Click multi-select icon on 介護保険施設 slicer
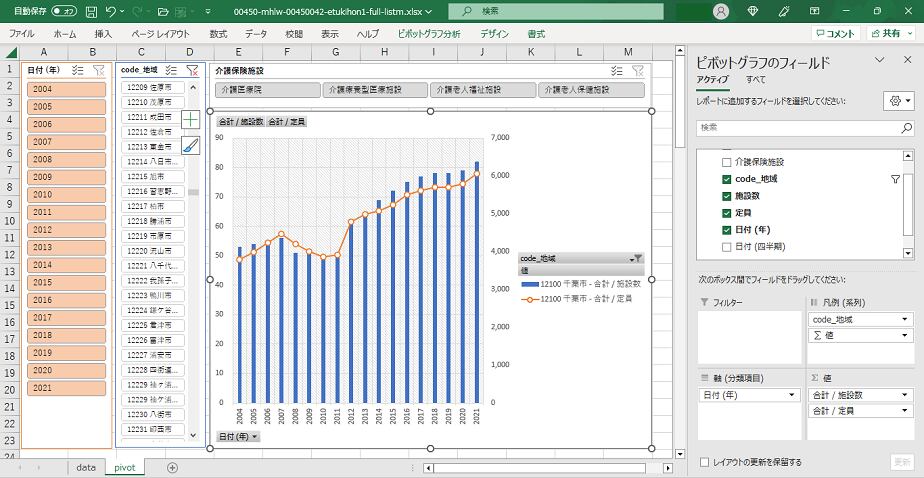The height and width of the screenshot is (478, 924). point(617,71)
